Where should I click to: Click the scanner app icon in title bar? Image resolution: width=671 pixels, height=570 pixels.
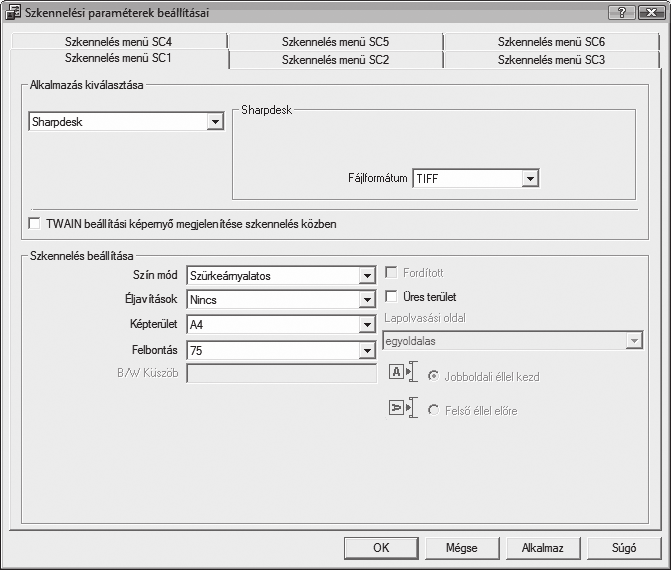(x=12, y=12)
